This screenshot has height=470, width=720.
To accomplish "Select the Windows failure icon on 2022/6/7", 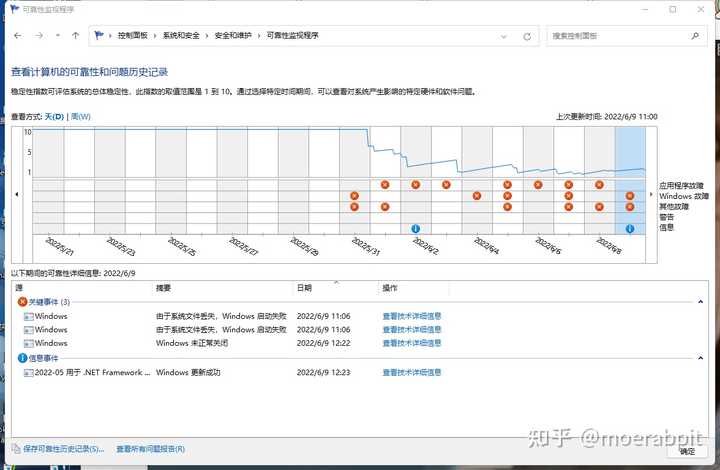I will [568, 196].
